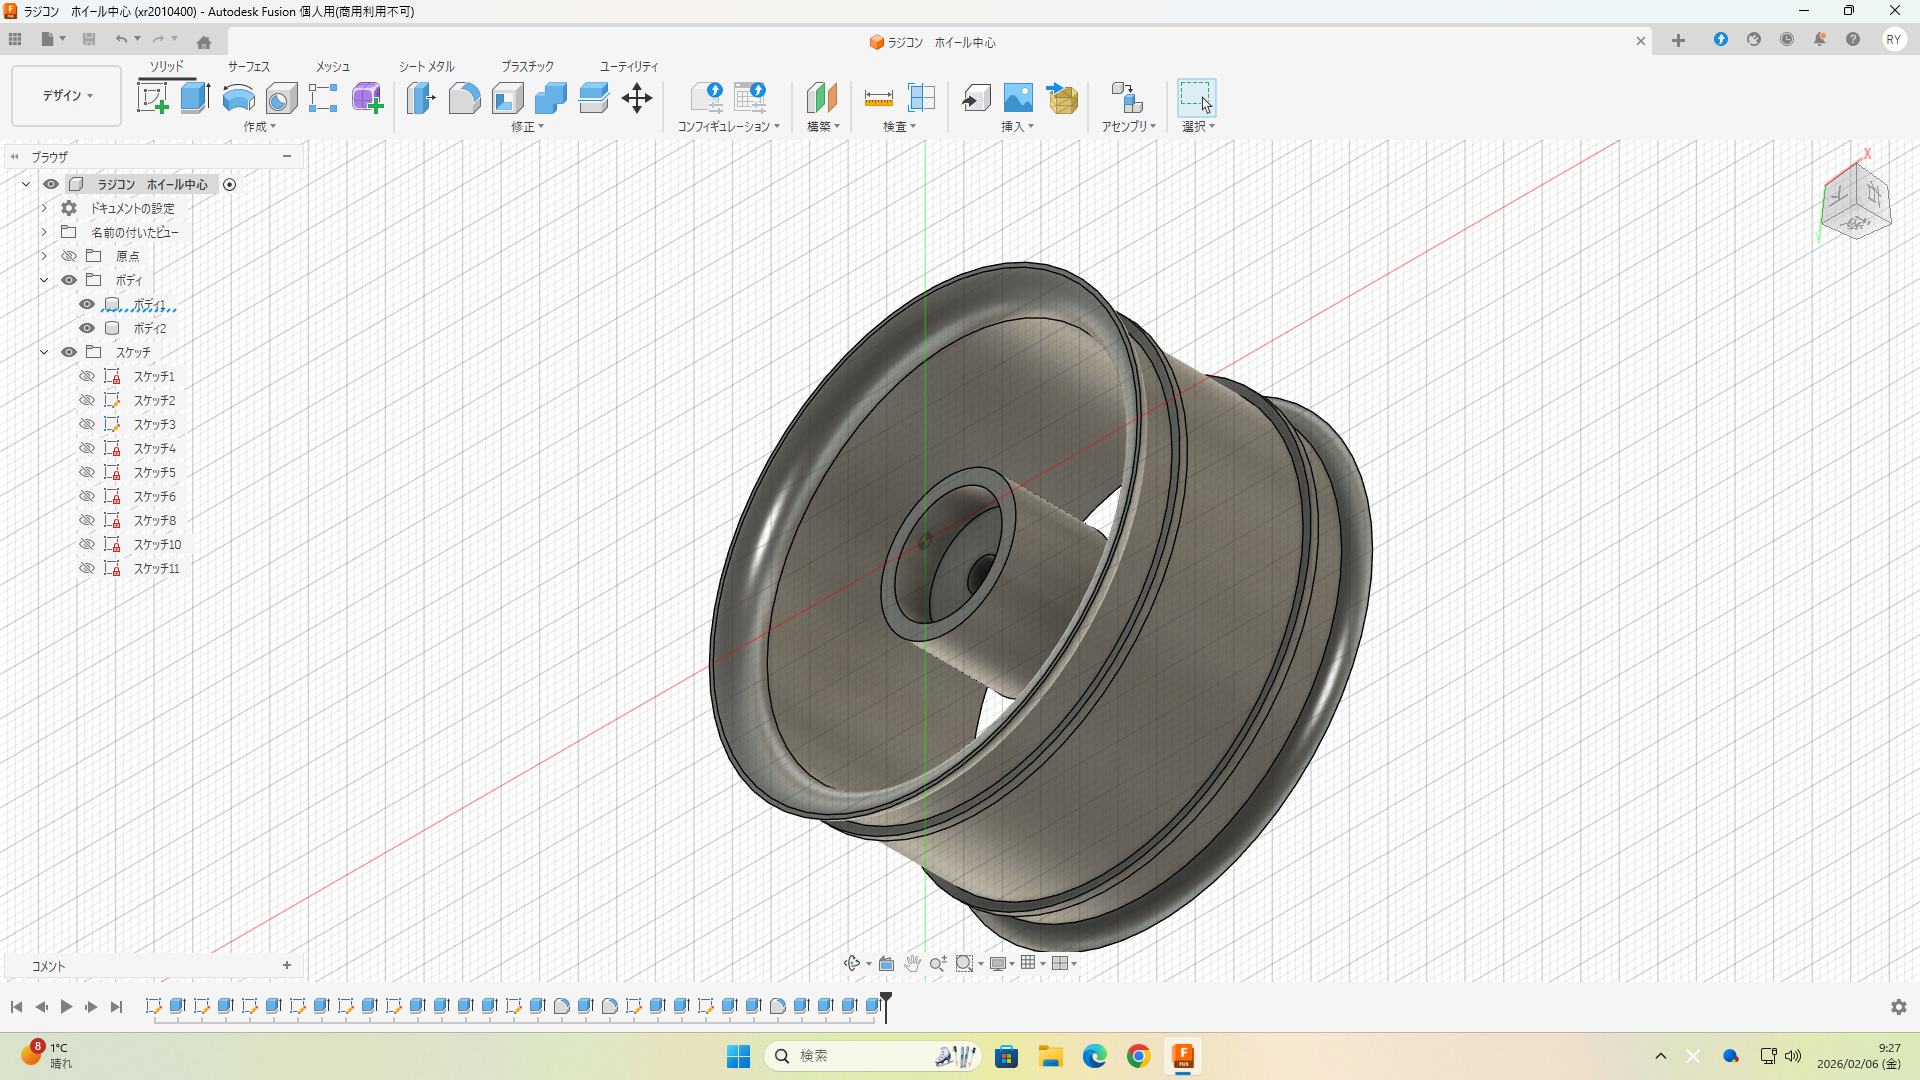Show スケッチ1 via its eye icon
The width and height of the screenshot is (1920, 1080).
[87, 376]
